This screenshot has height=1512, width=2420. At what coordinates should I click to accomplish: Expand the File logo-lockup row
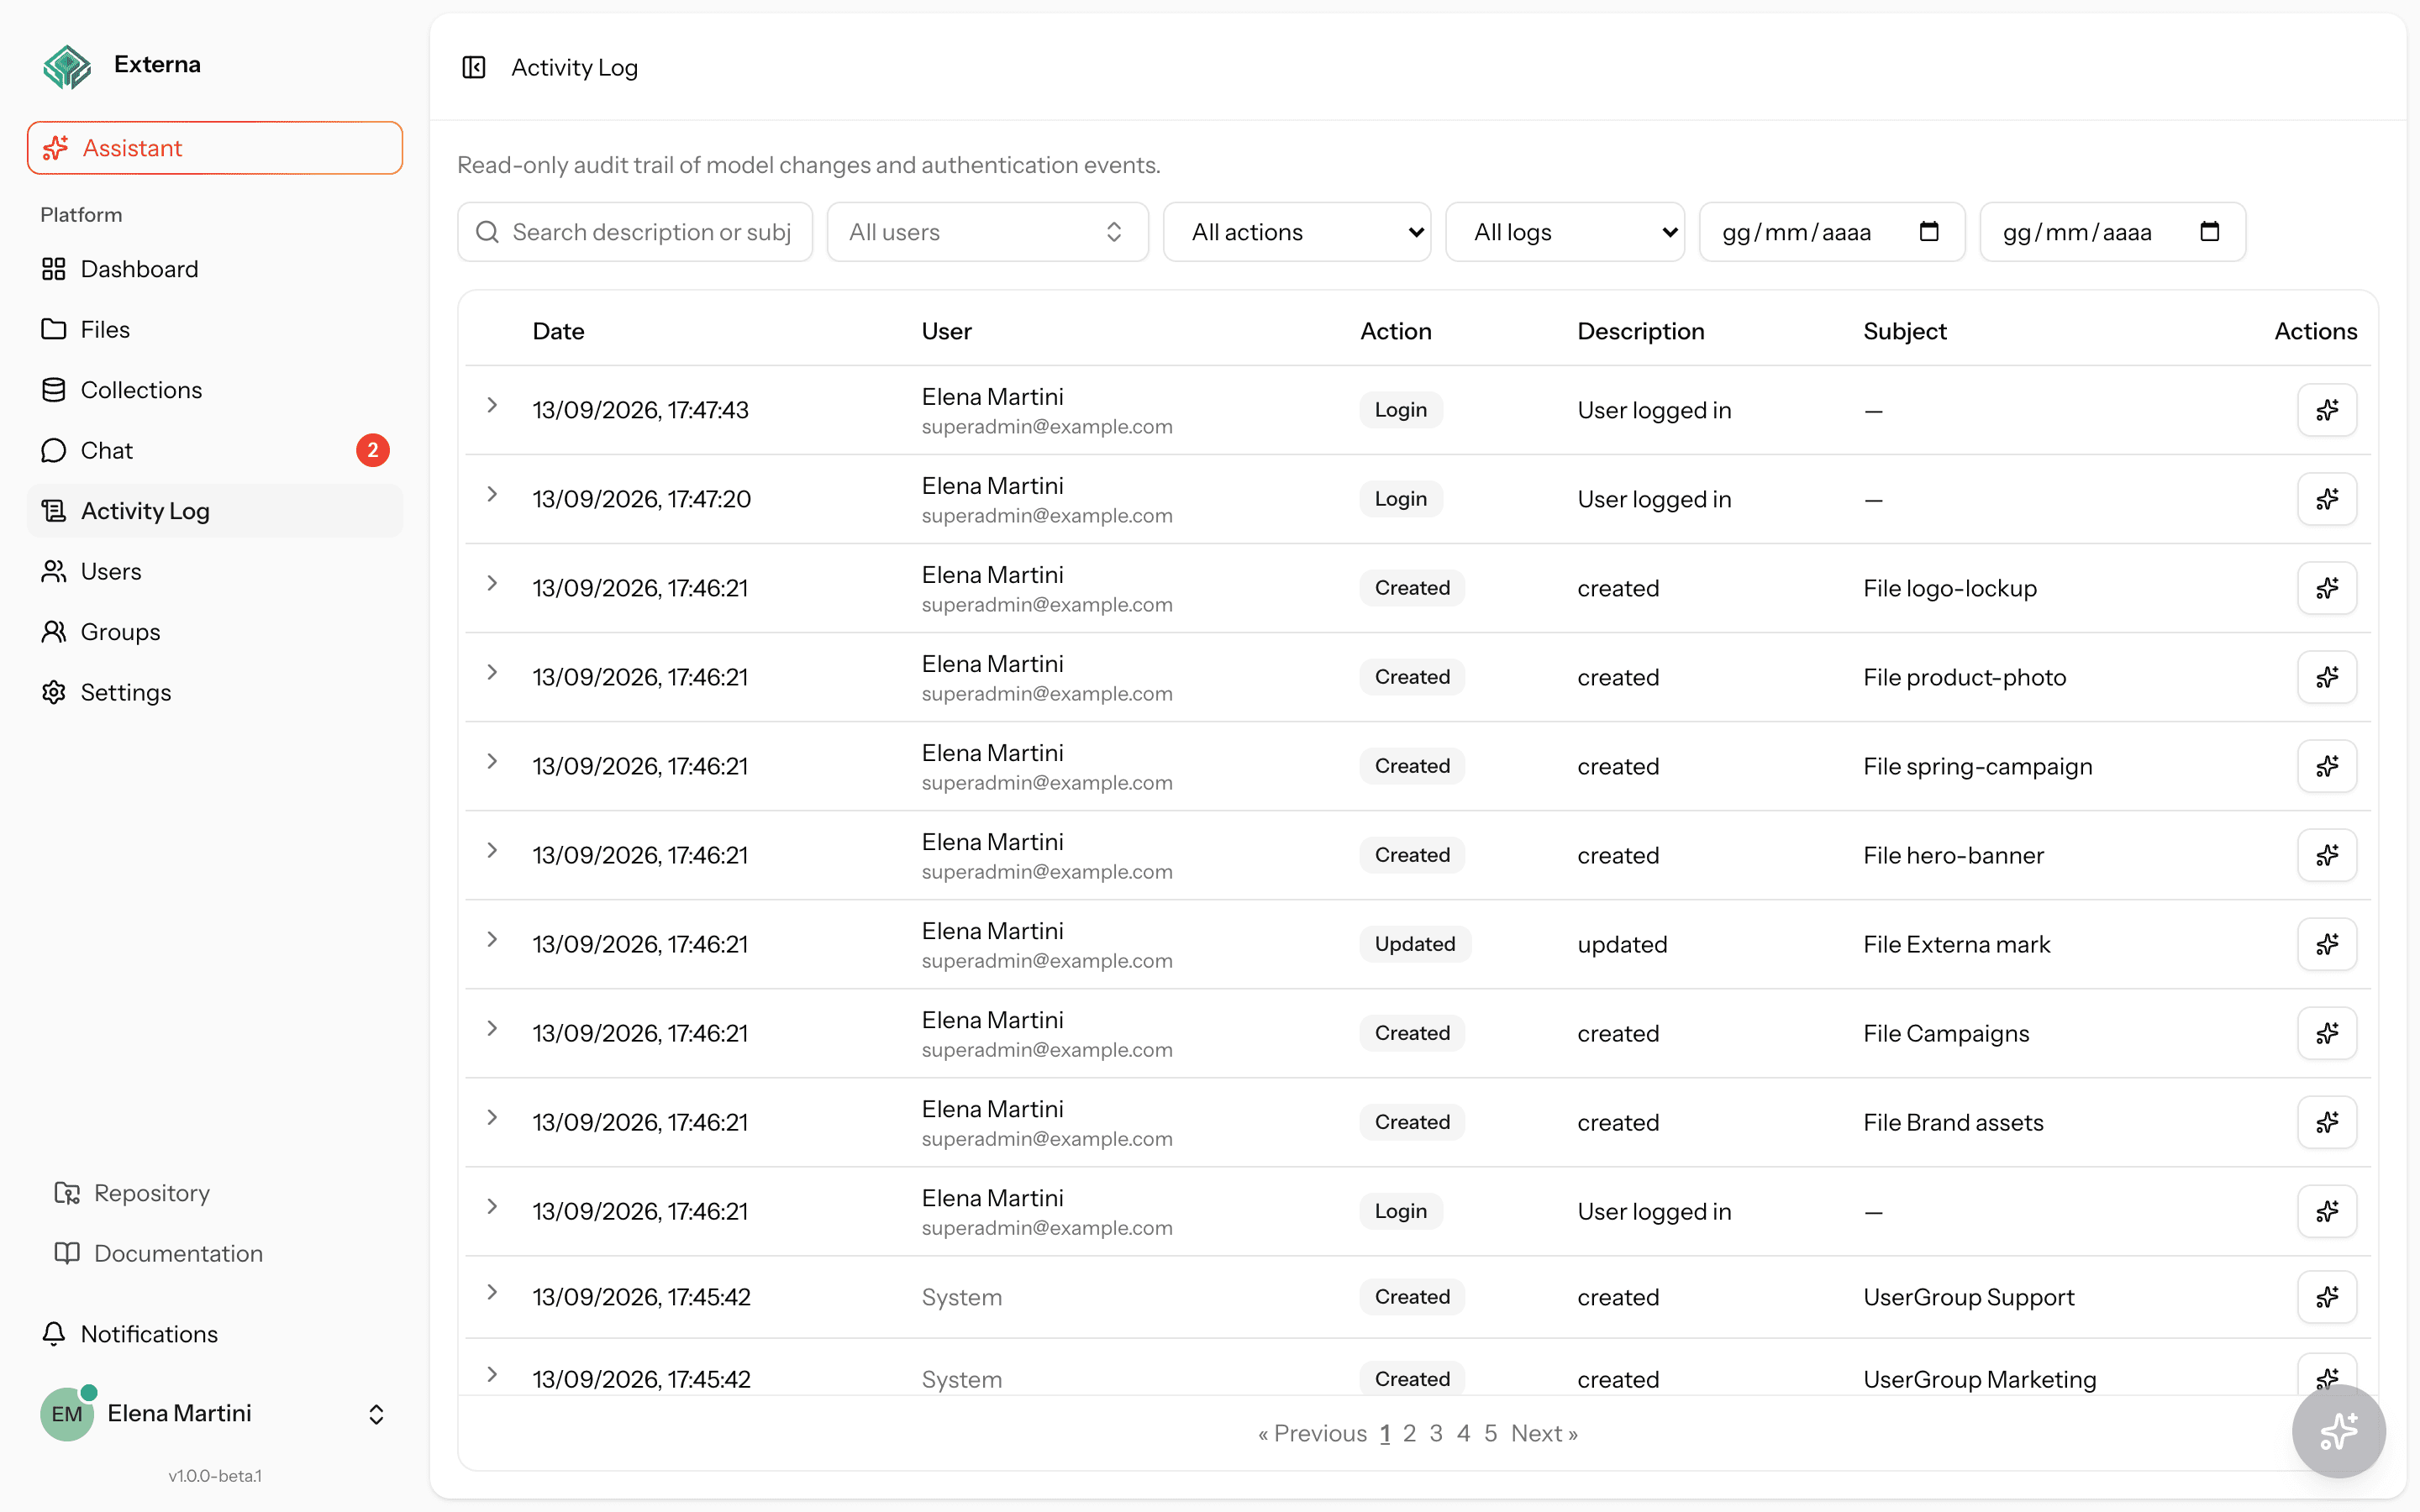coord(492,583)
